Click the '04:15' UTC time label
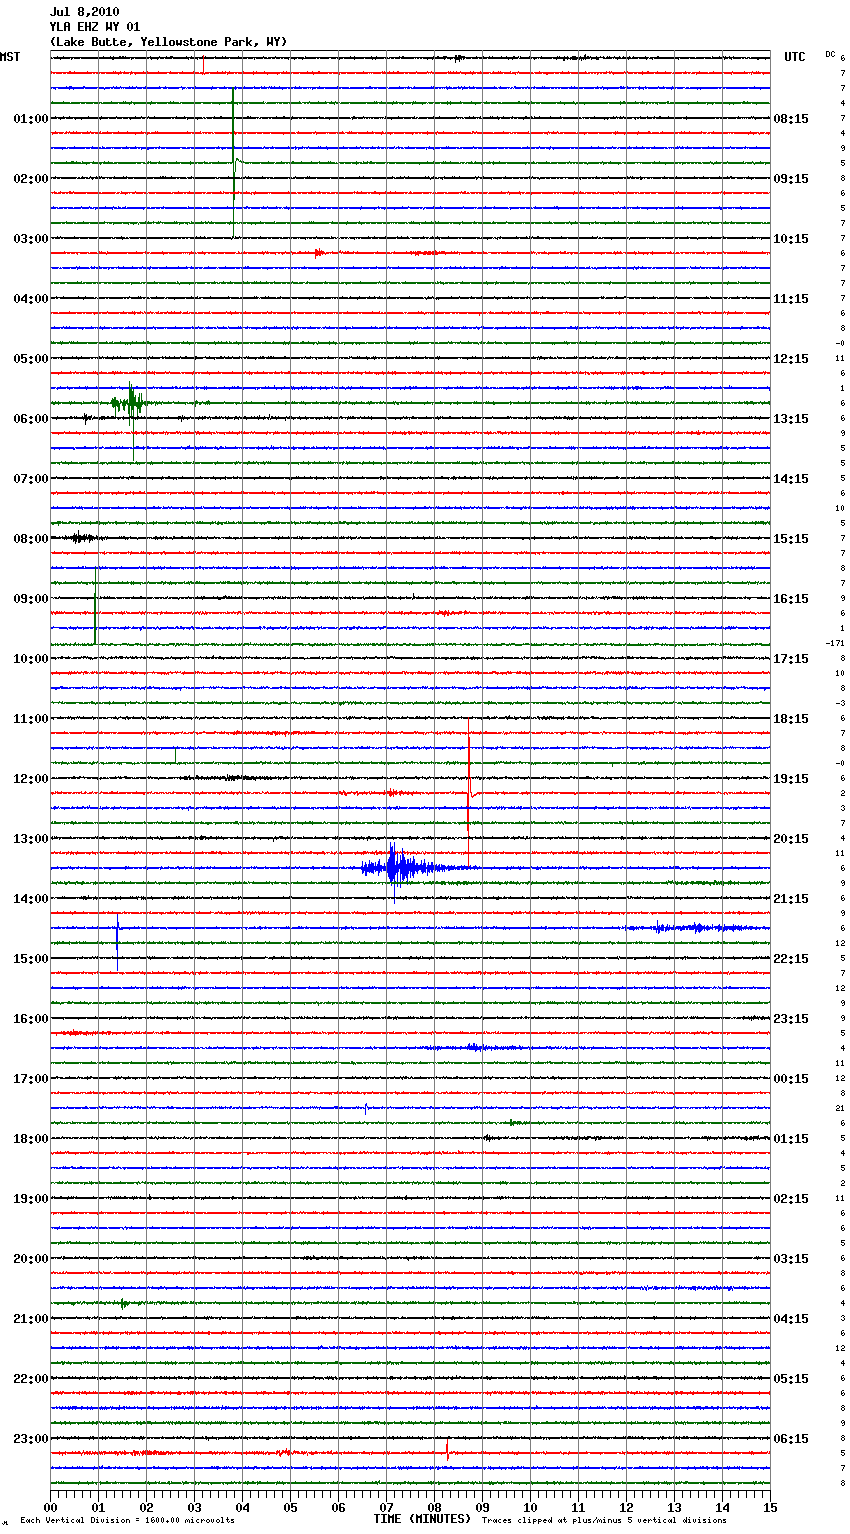 [791, 1319]
